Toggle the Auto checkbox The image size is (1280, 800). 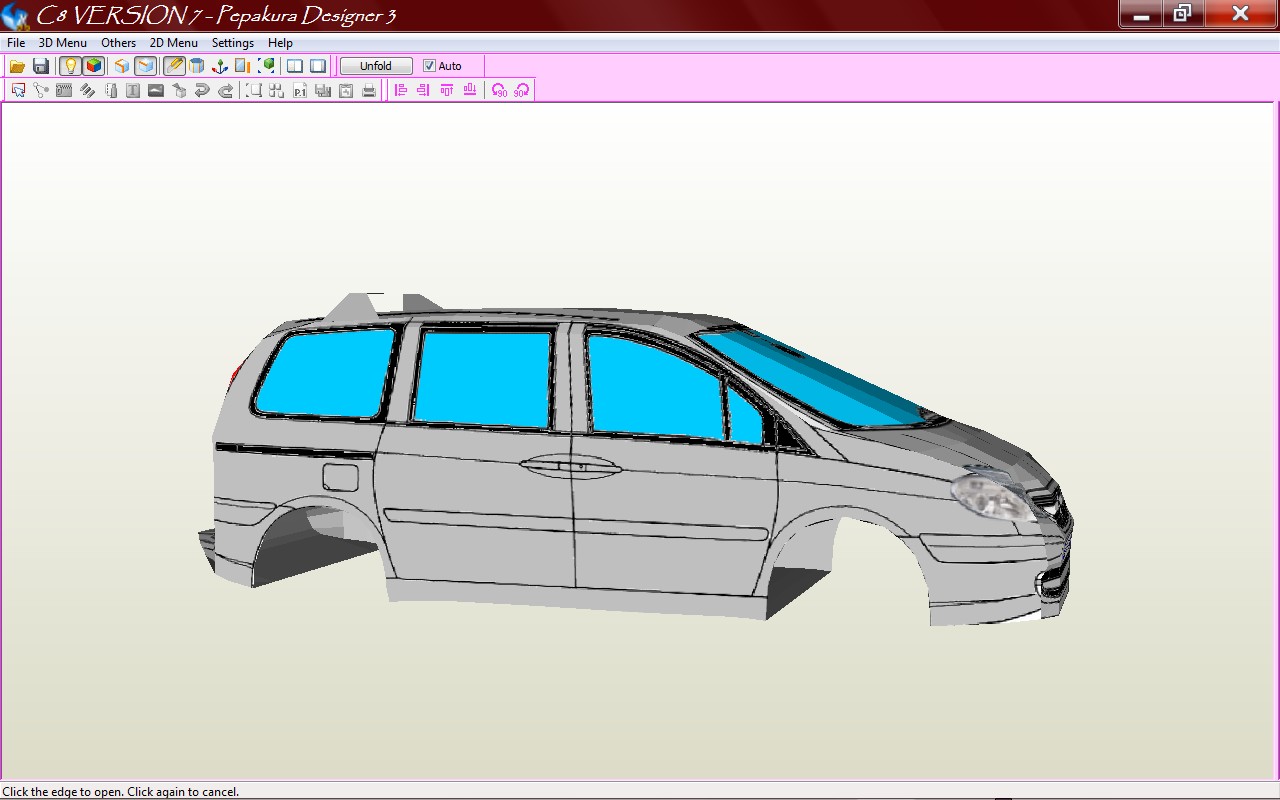430,66
